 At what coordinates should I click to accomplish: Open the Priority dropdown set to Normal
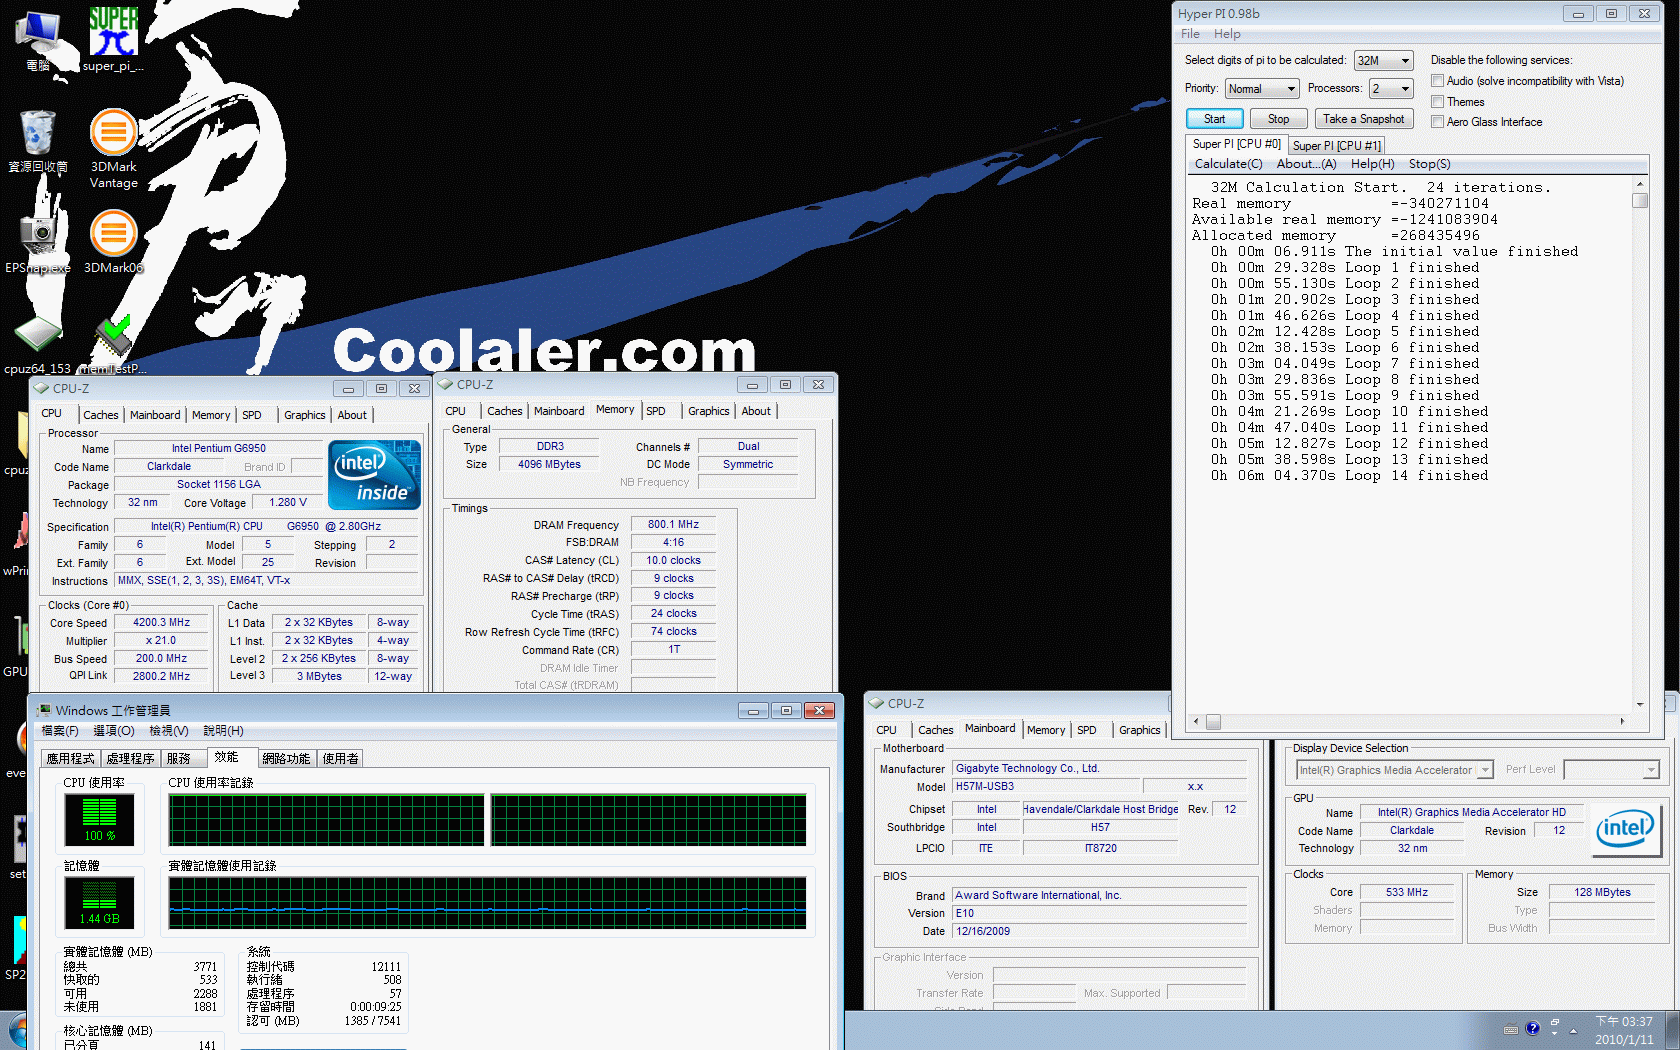point(1262,89)
